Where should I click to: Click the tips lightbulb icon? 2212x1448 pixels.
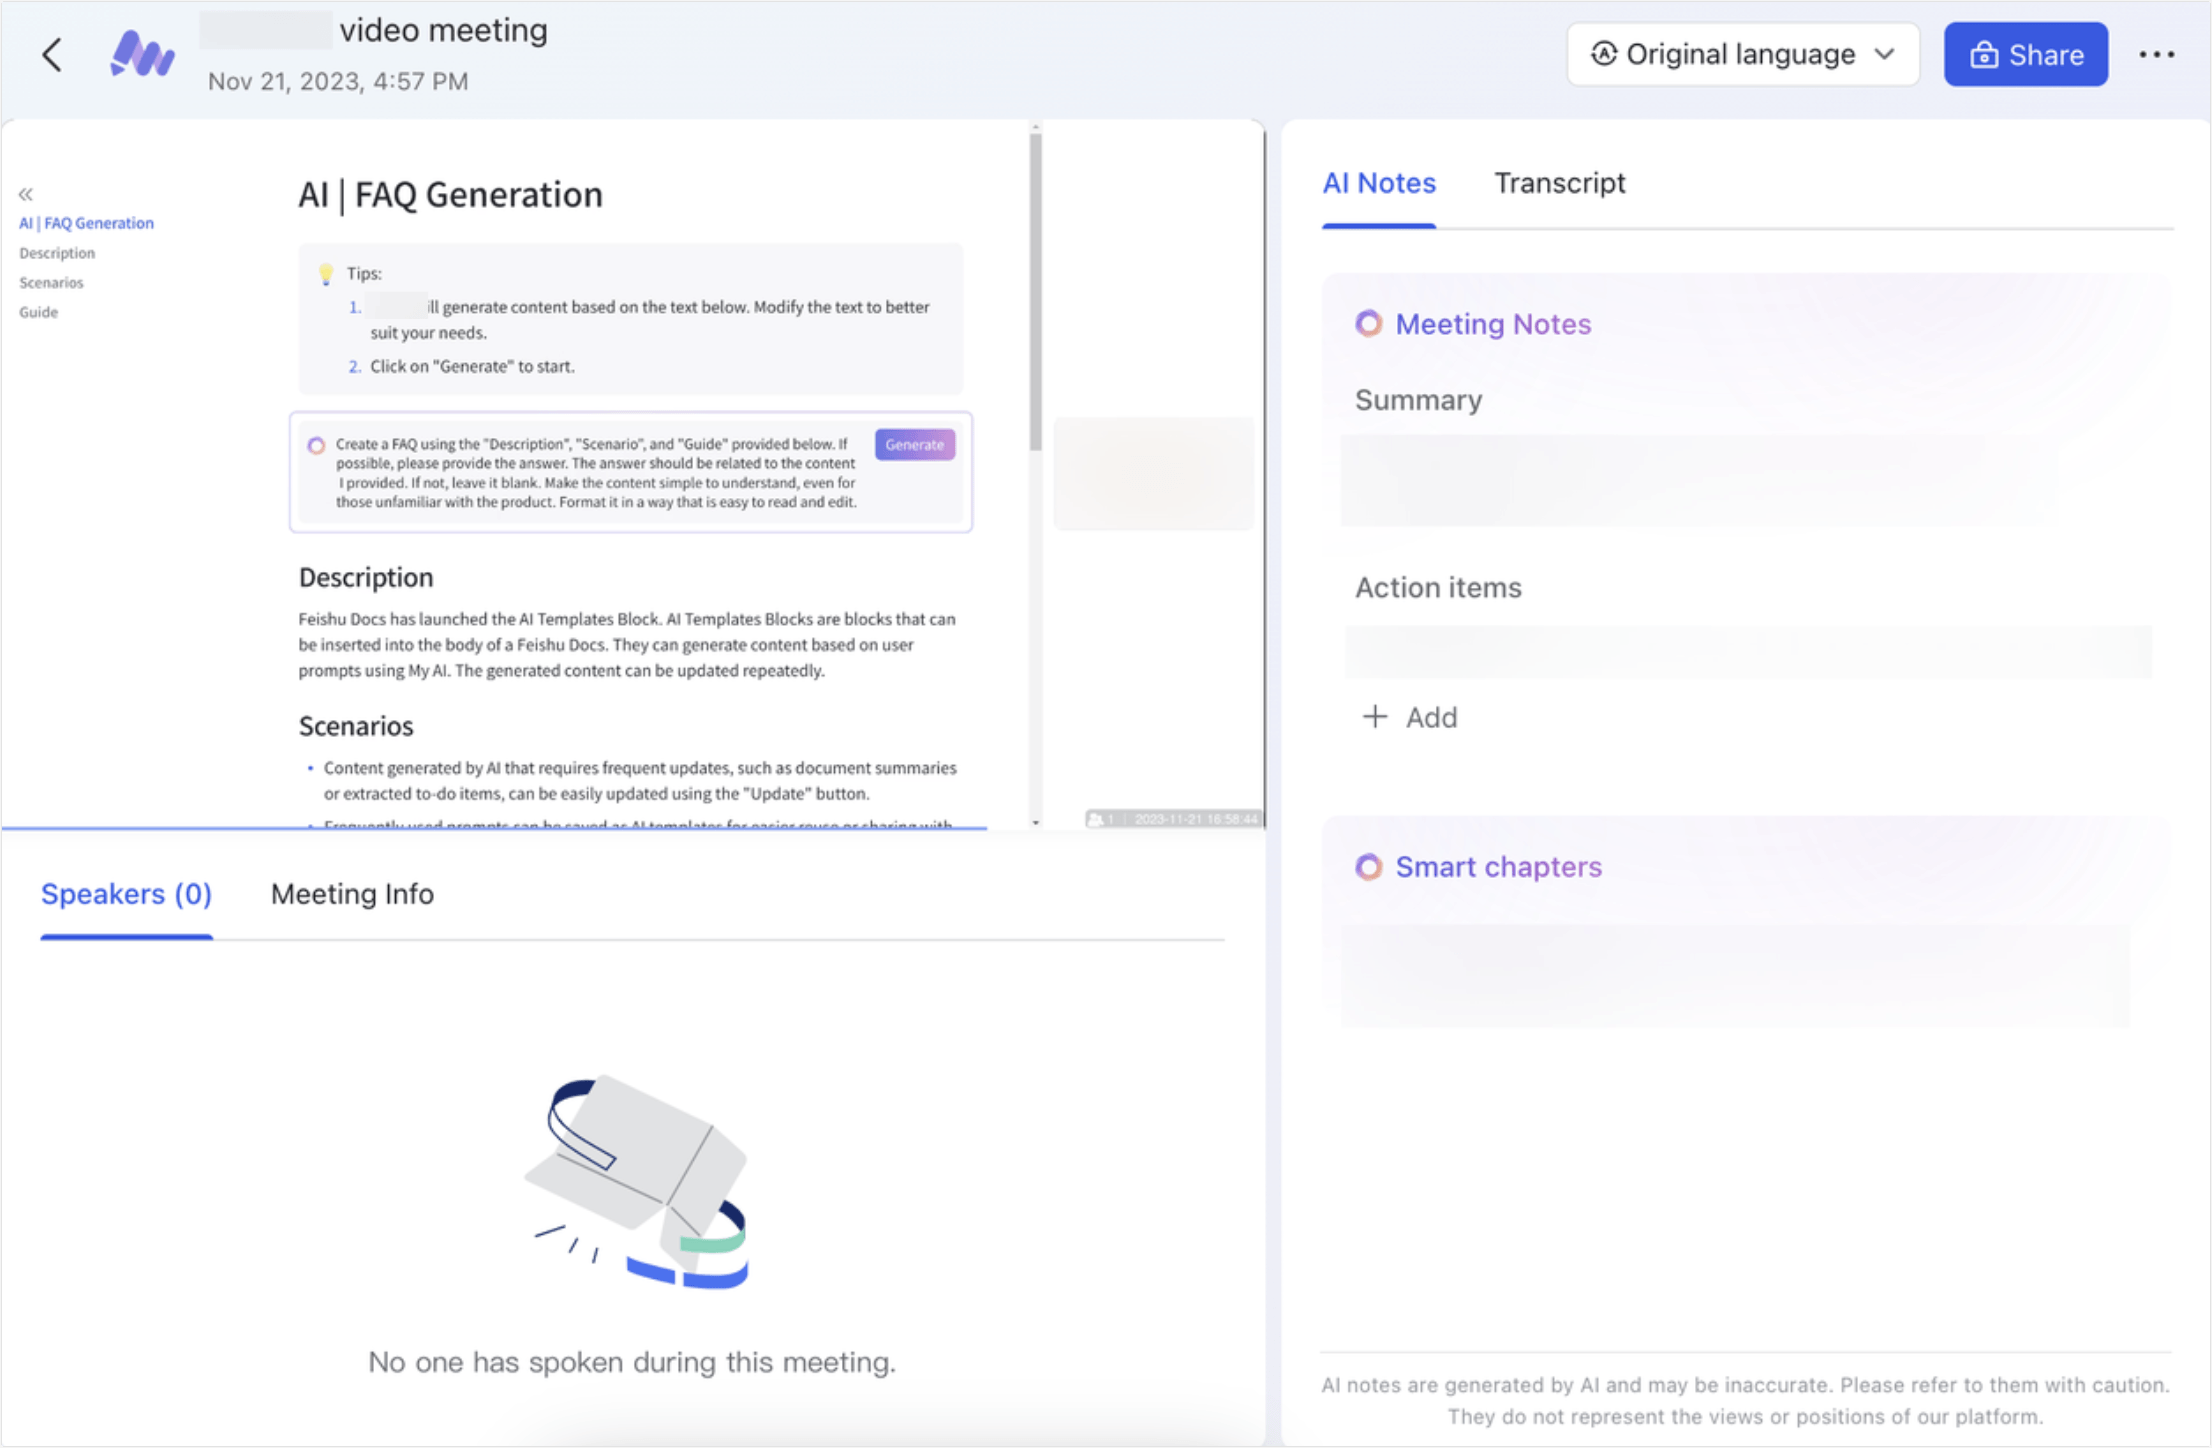(328, 272)
